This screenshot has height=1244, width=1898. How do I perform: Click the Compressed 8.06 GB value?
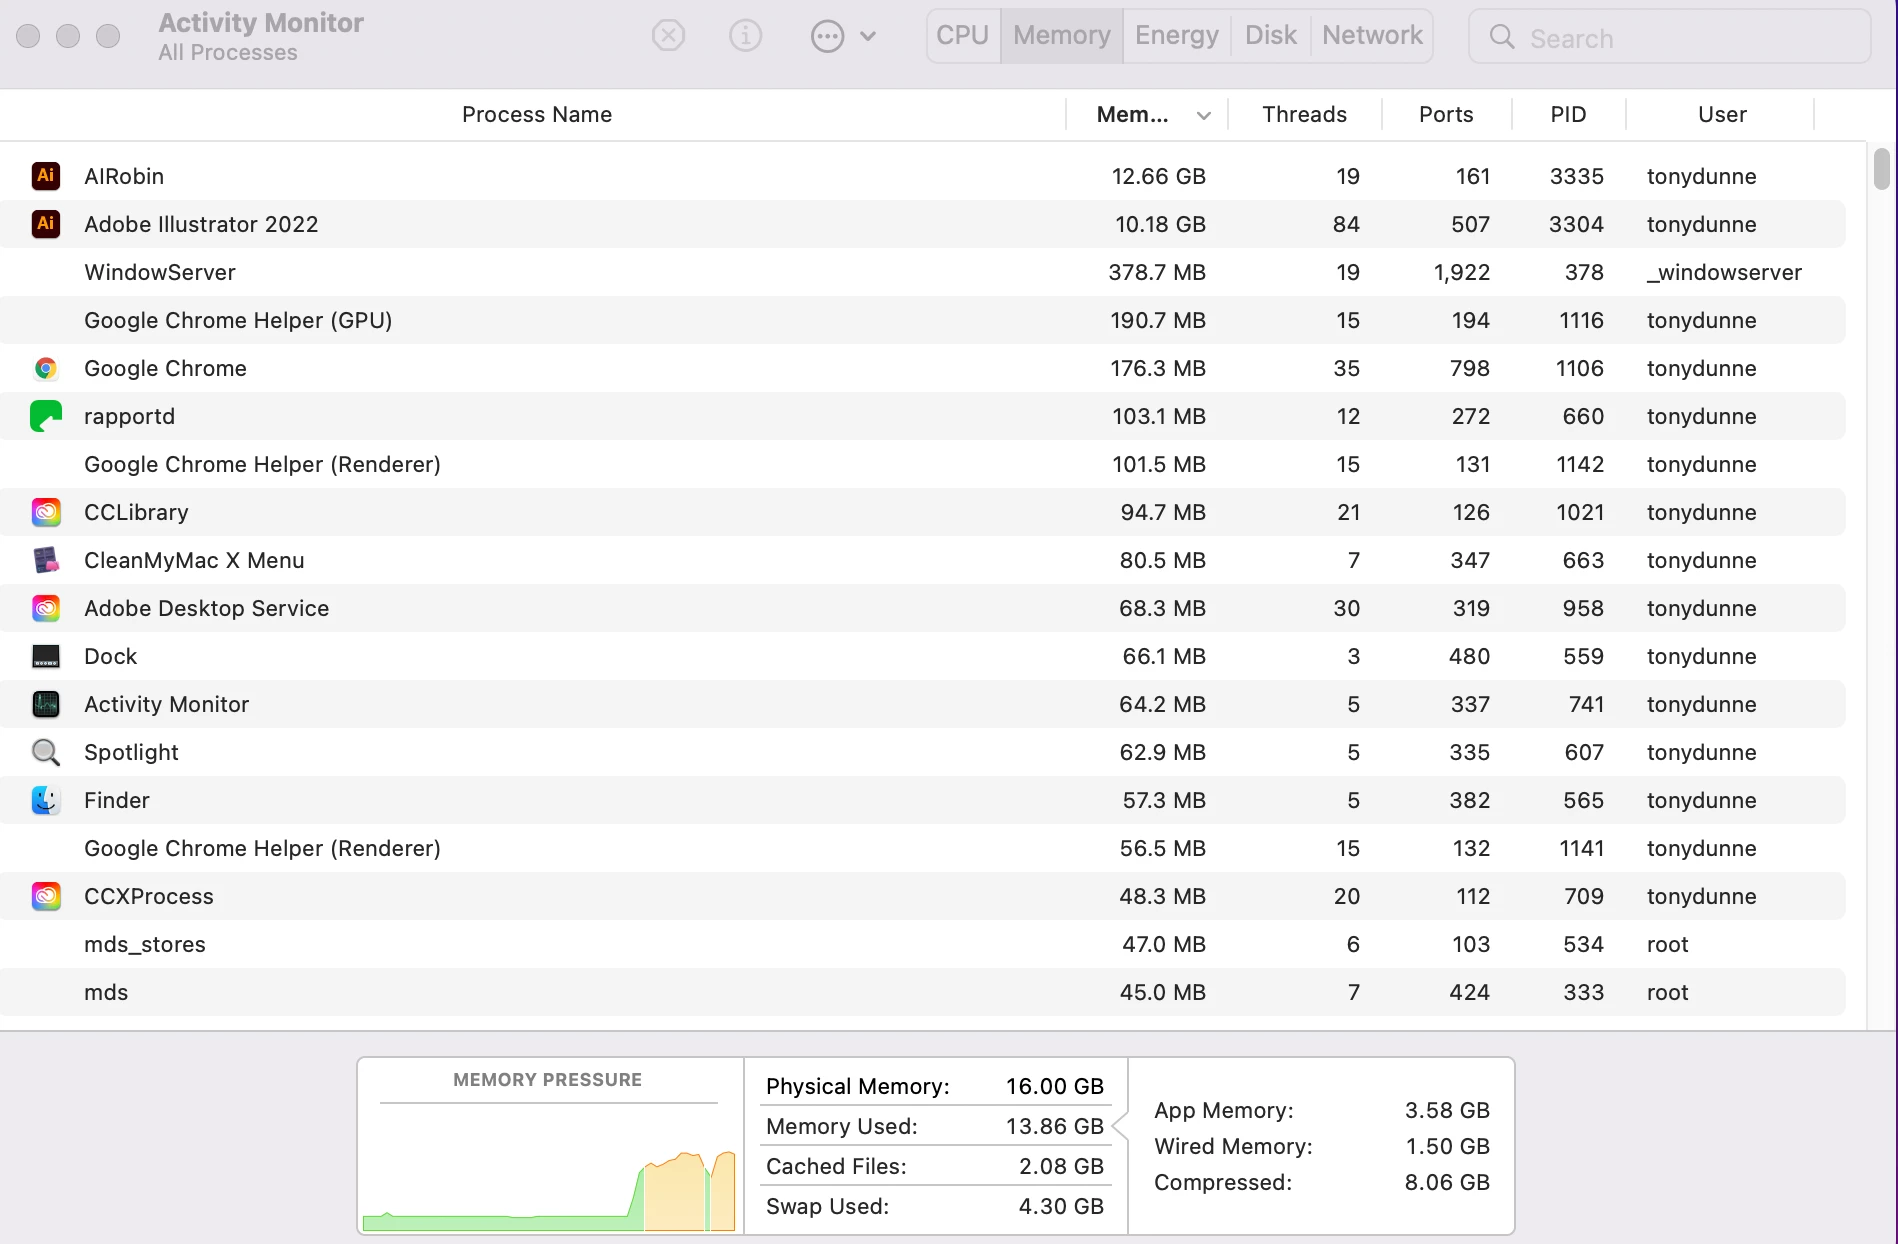1447,1182
